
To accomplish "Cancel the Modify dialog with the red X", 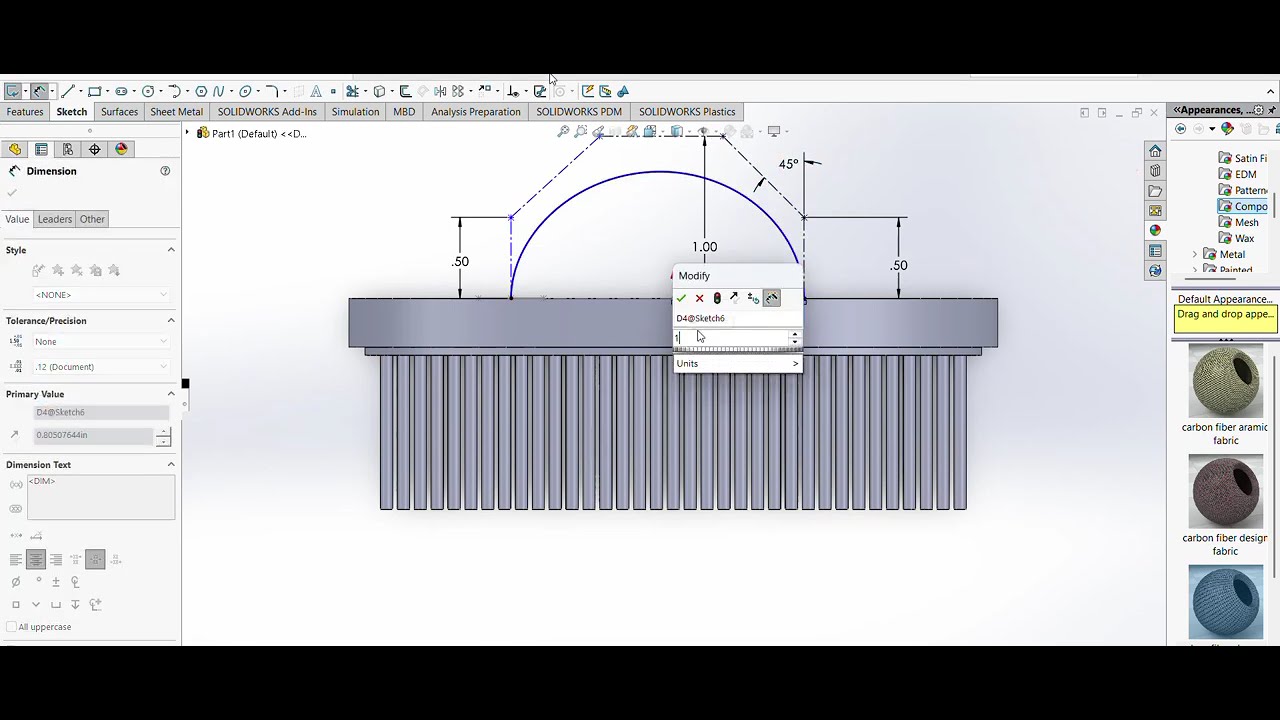I will click(699, 298).
